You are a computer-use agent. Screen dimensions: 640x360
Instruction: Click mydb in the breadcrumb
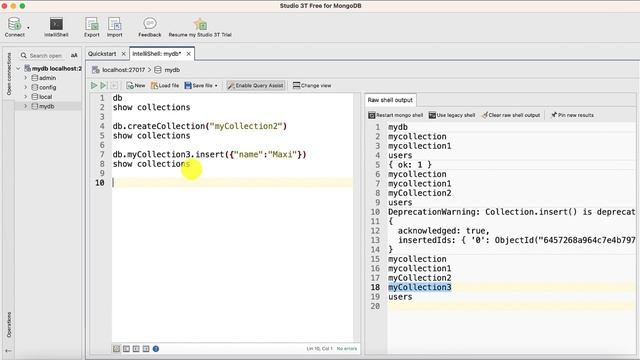172,70
